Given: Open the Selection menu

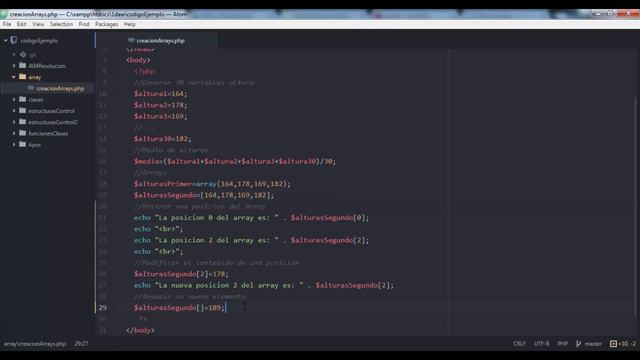Looking at the screenshot, I should (61, 24).
